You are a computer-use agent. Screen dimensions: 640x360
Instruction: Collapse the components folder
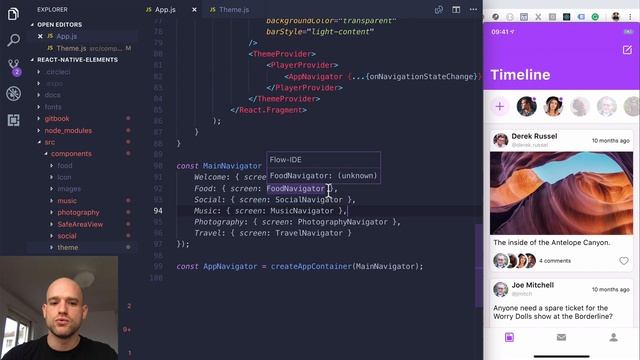(x=71, y=154)
